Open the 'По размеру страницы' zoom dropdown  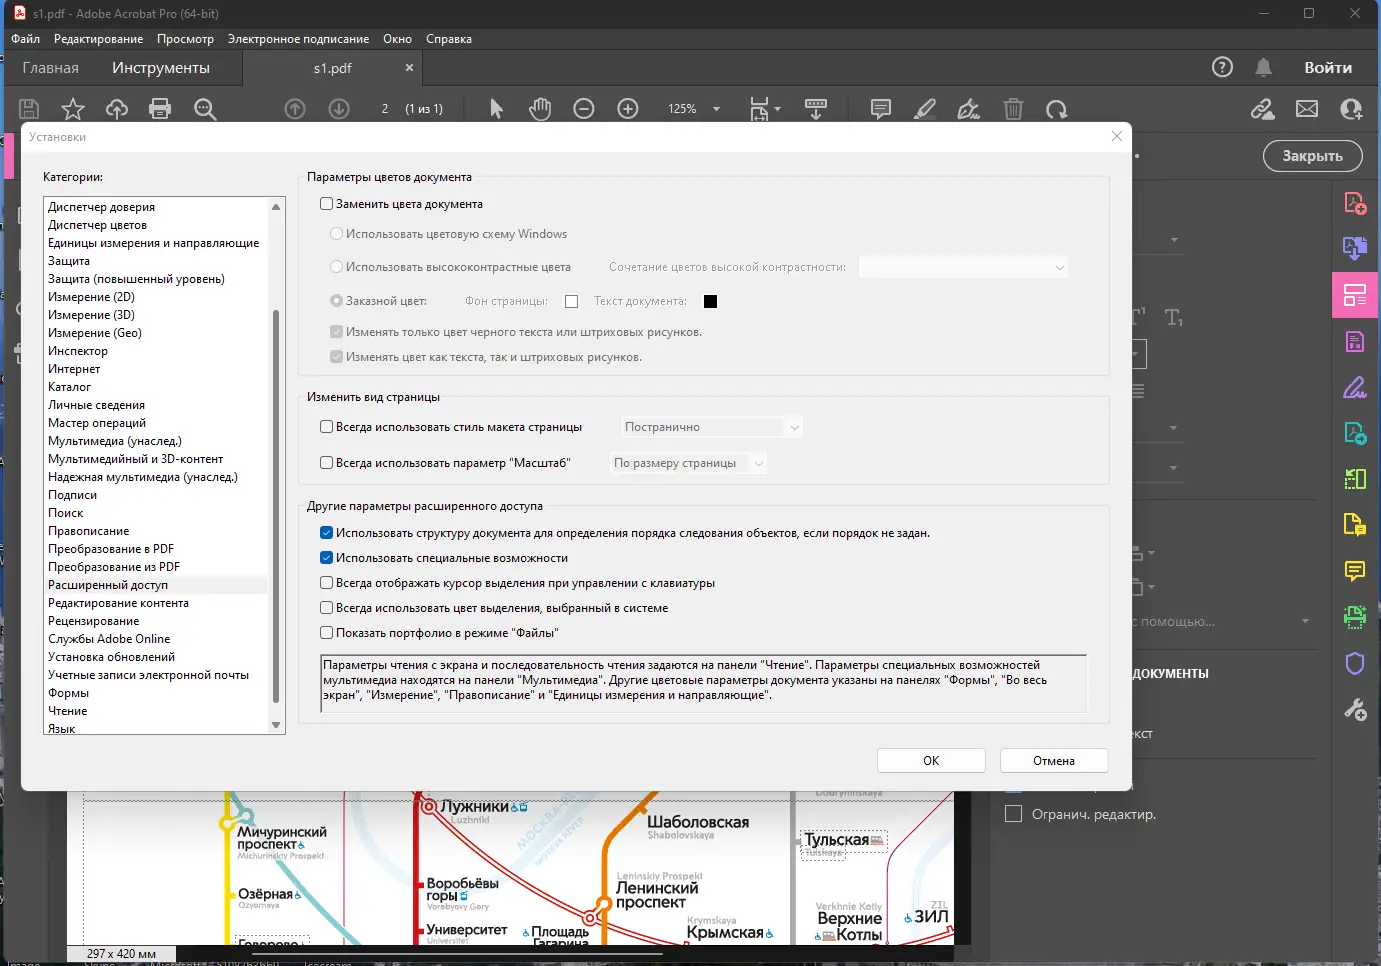pyautogui.click(x=689, y=463)
